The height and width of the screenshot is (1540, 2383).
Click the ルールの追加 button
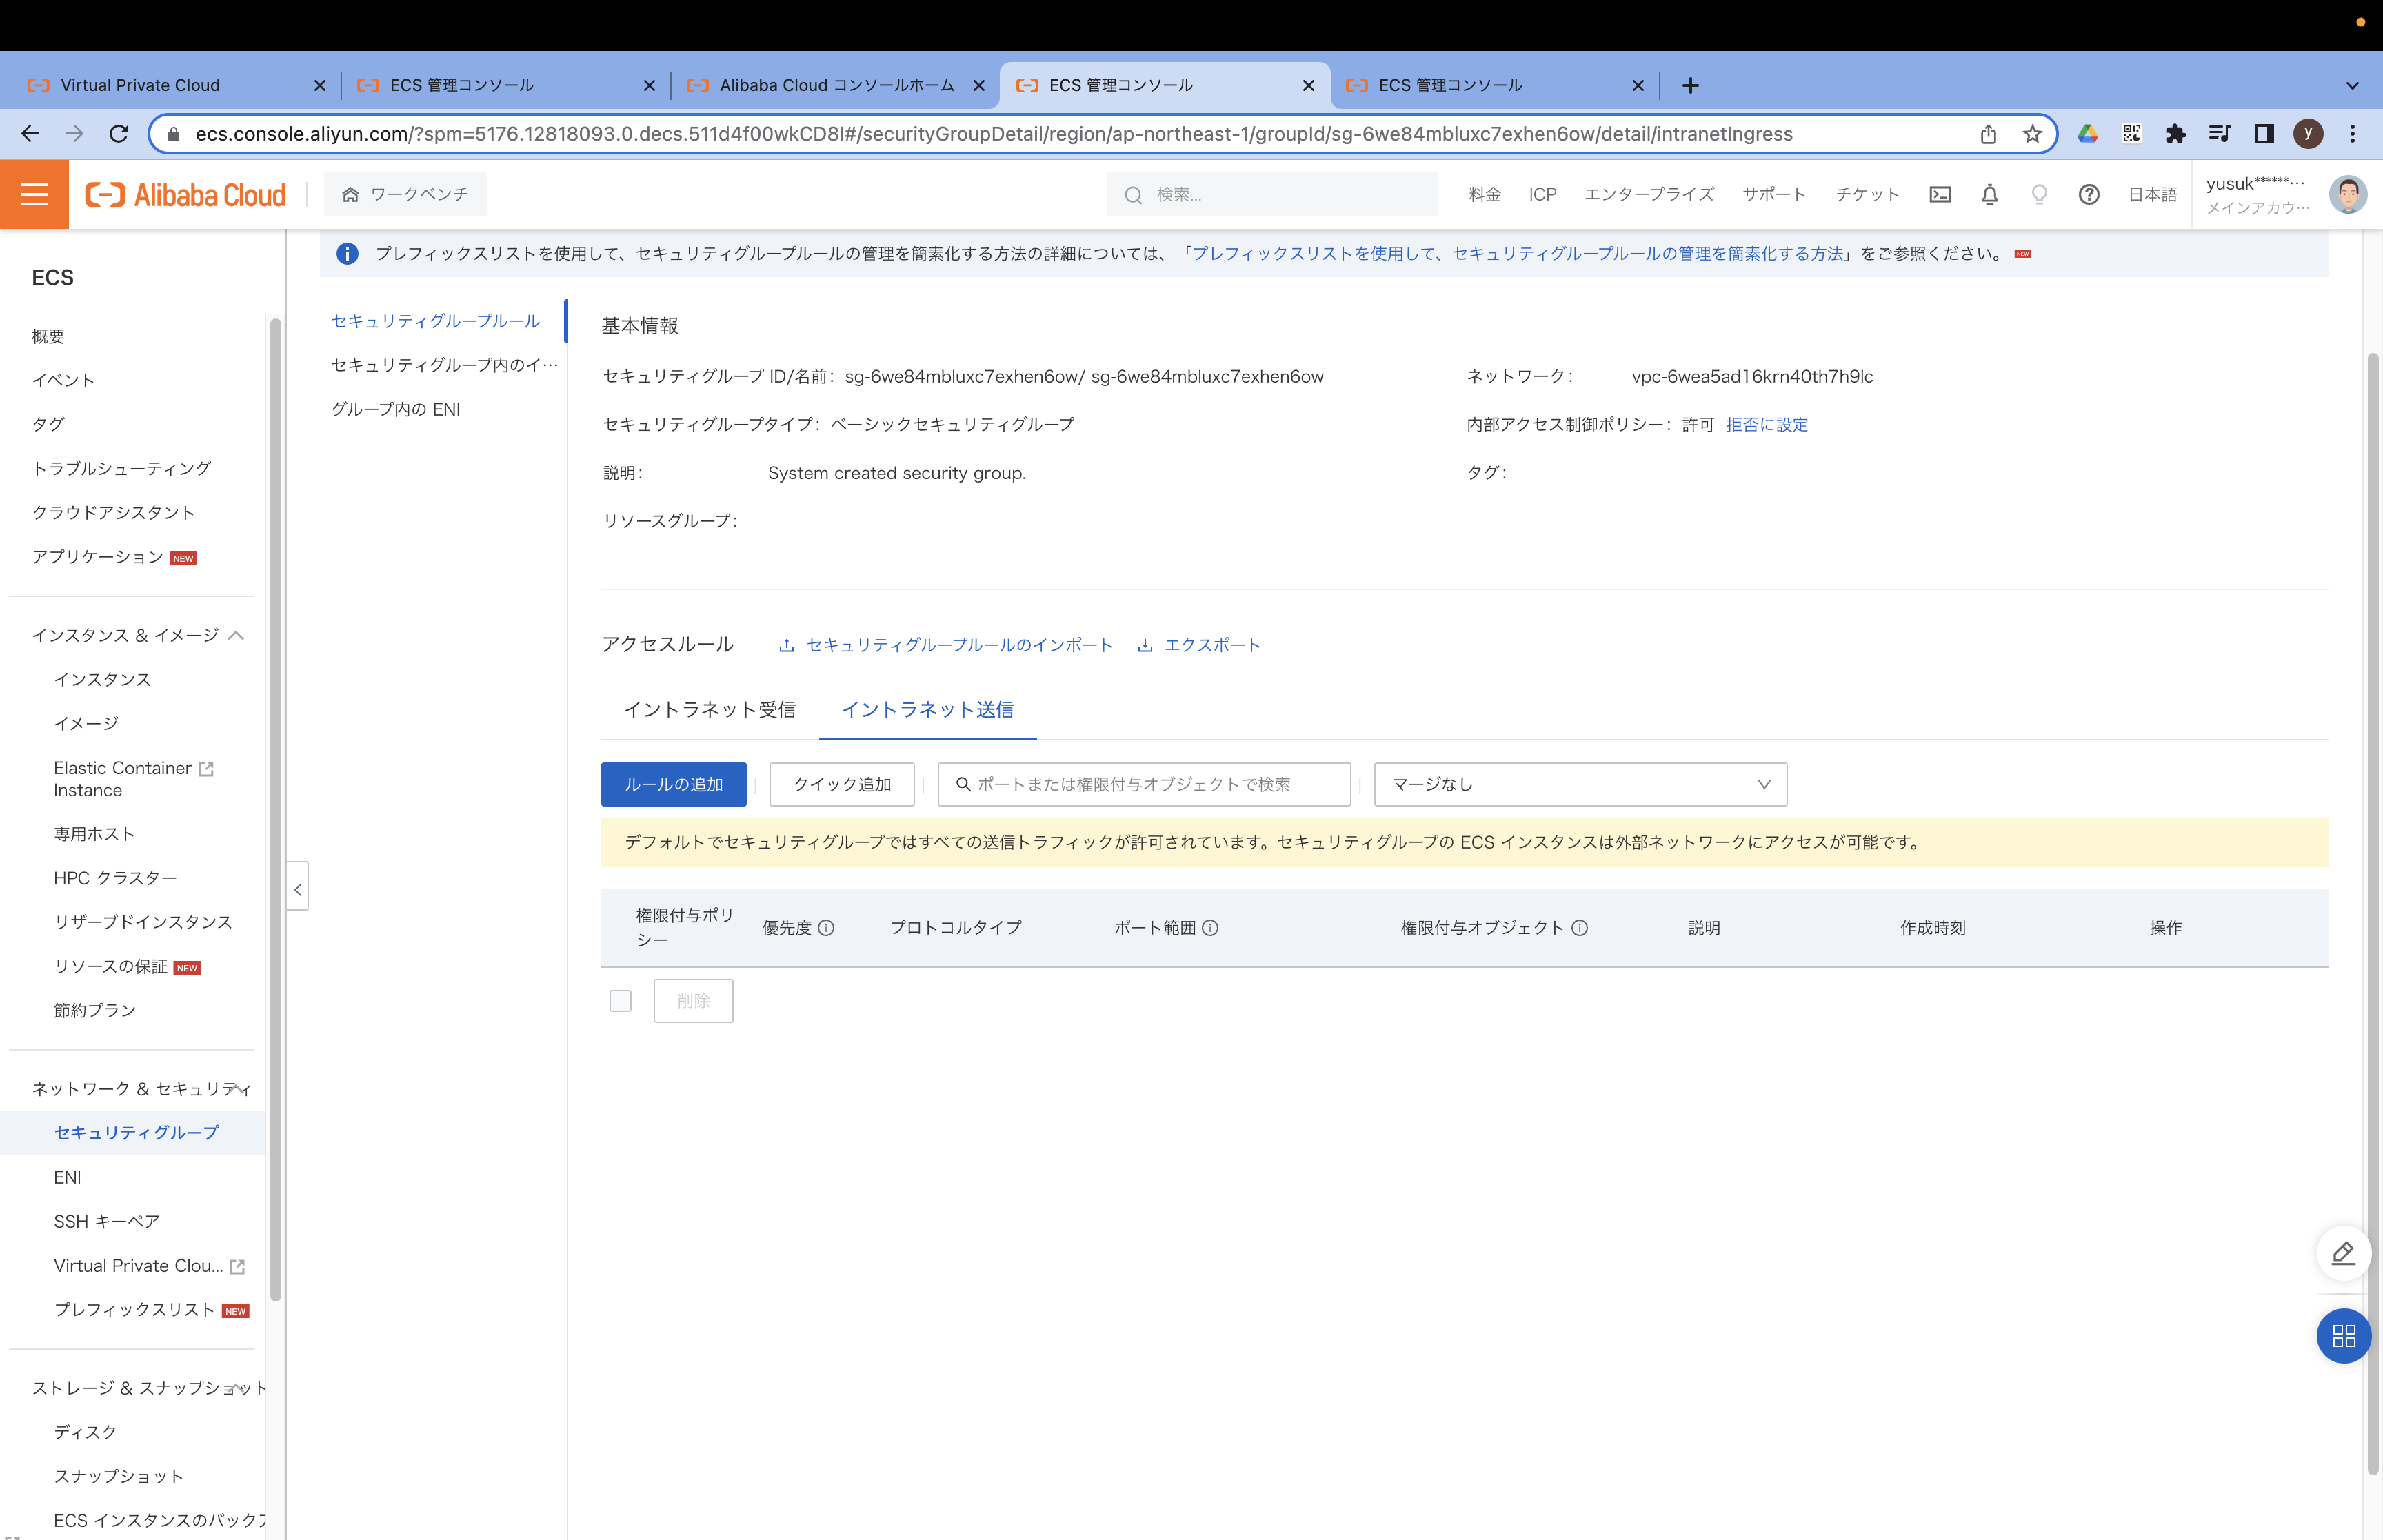pyautogui.click(x=673, y=784)
